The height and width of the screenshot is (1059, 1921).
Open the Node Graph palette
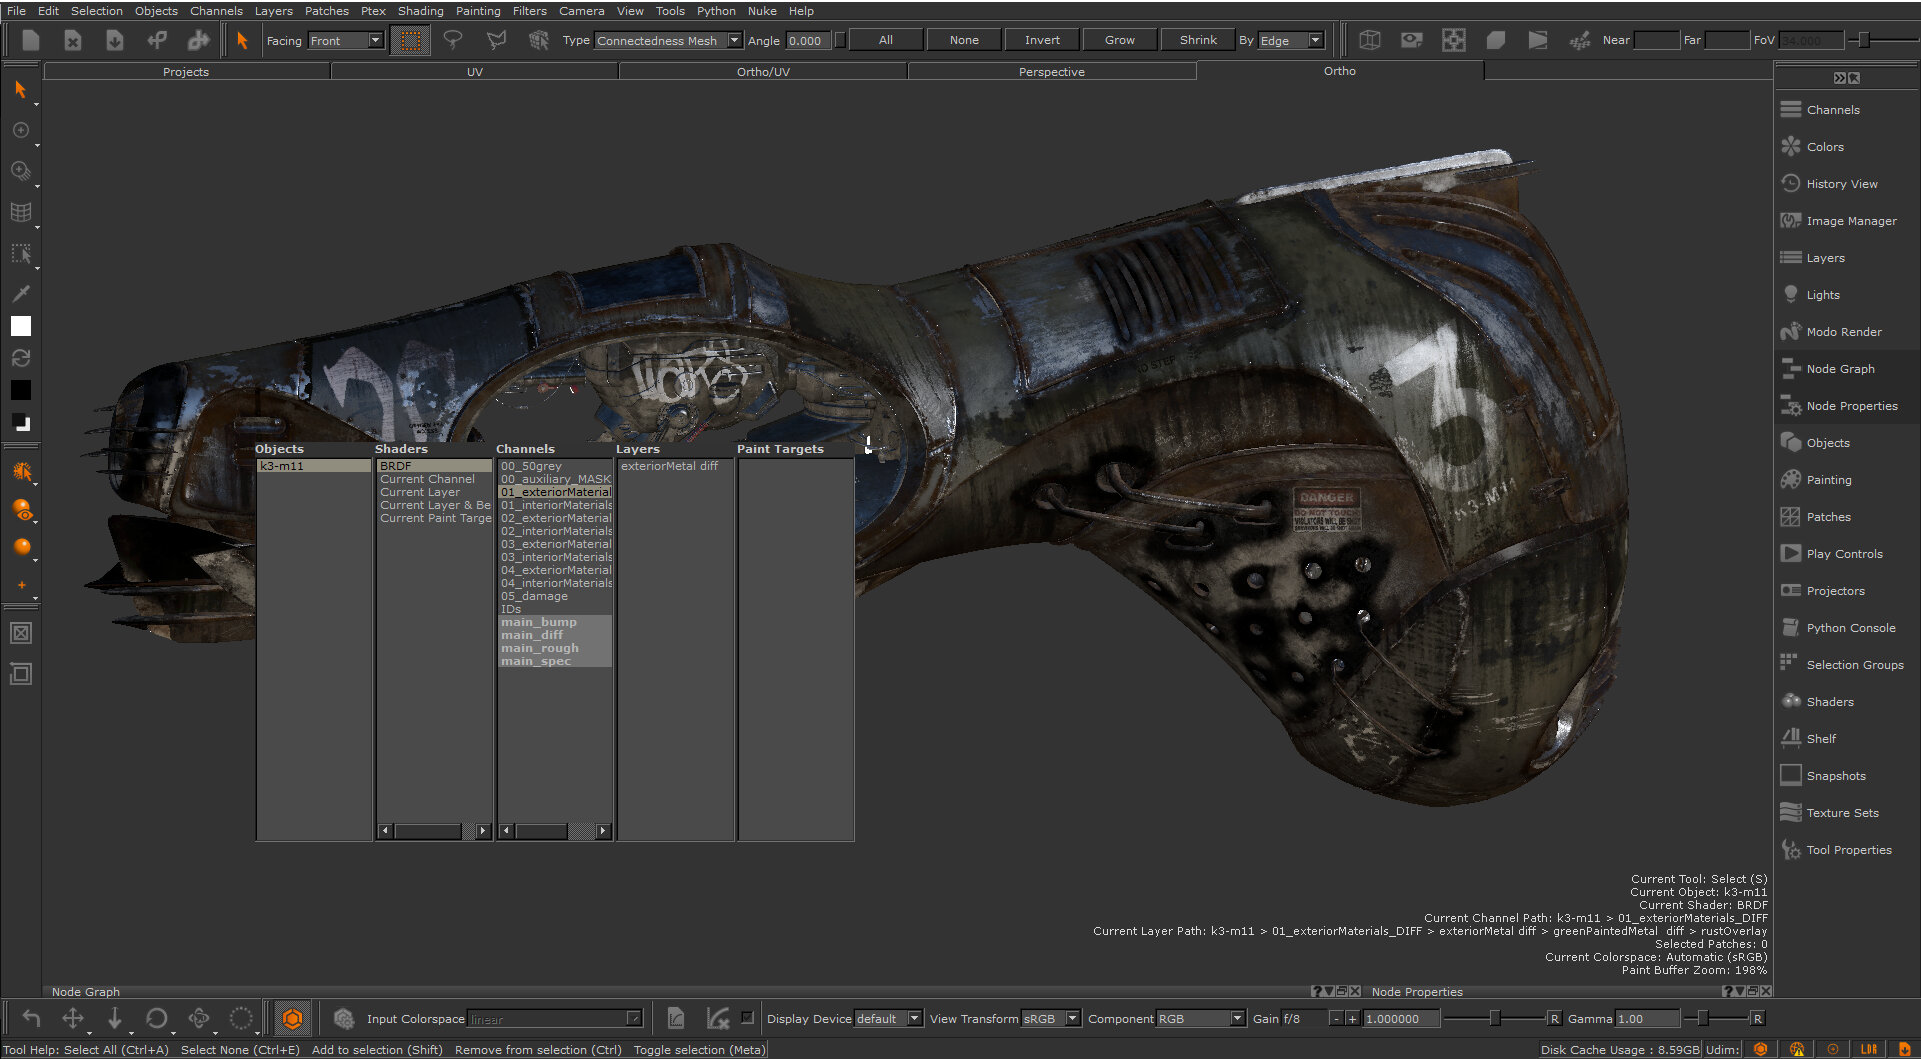(1839, 369)
